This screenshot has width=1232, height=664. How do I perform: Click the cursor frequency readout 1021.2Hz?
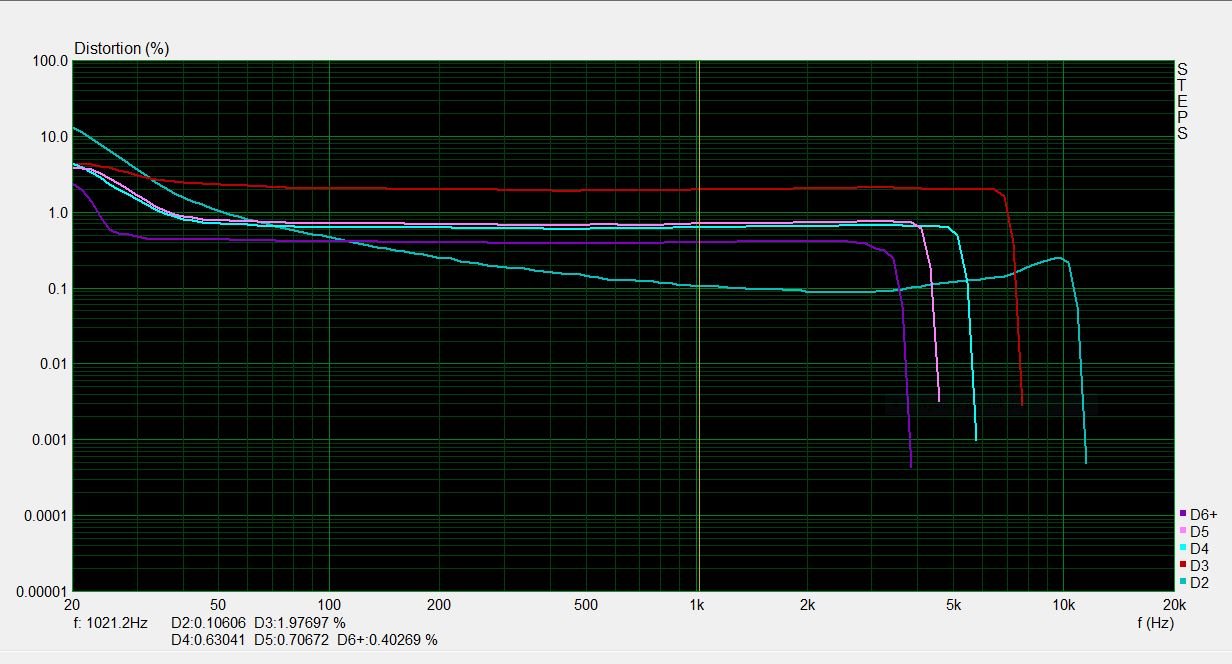(x=110, y=623)
